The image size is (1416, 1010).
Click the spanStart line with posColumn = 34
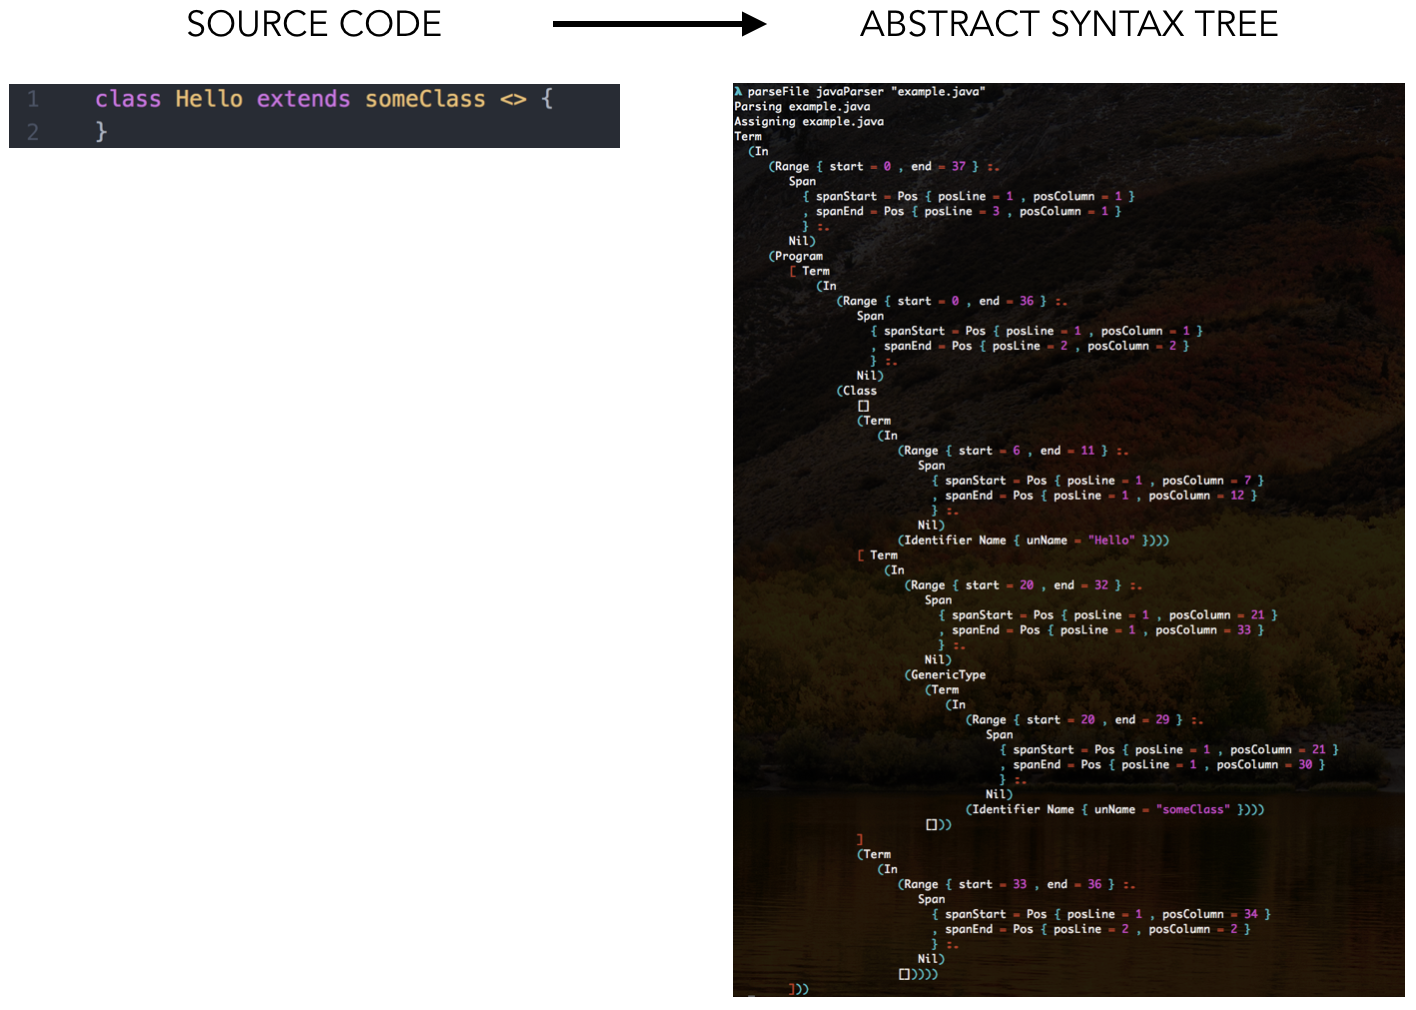[x=1101, y=914]
